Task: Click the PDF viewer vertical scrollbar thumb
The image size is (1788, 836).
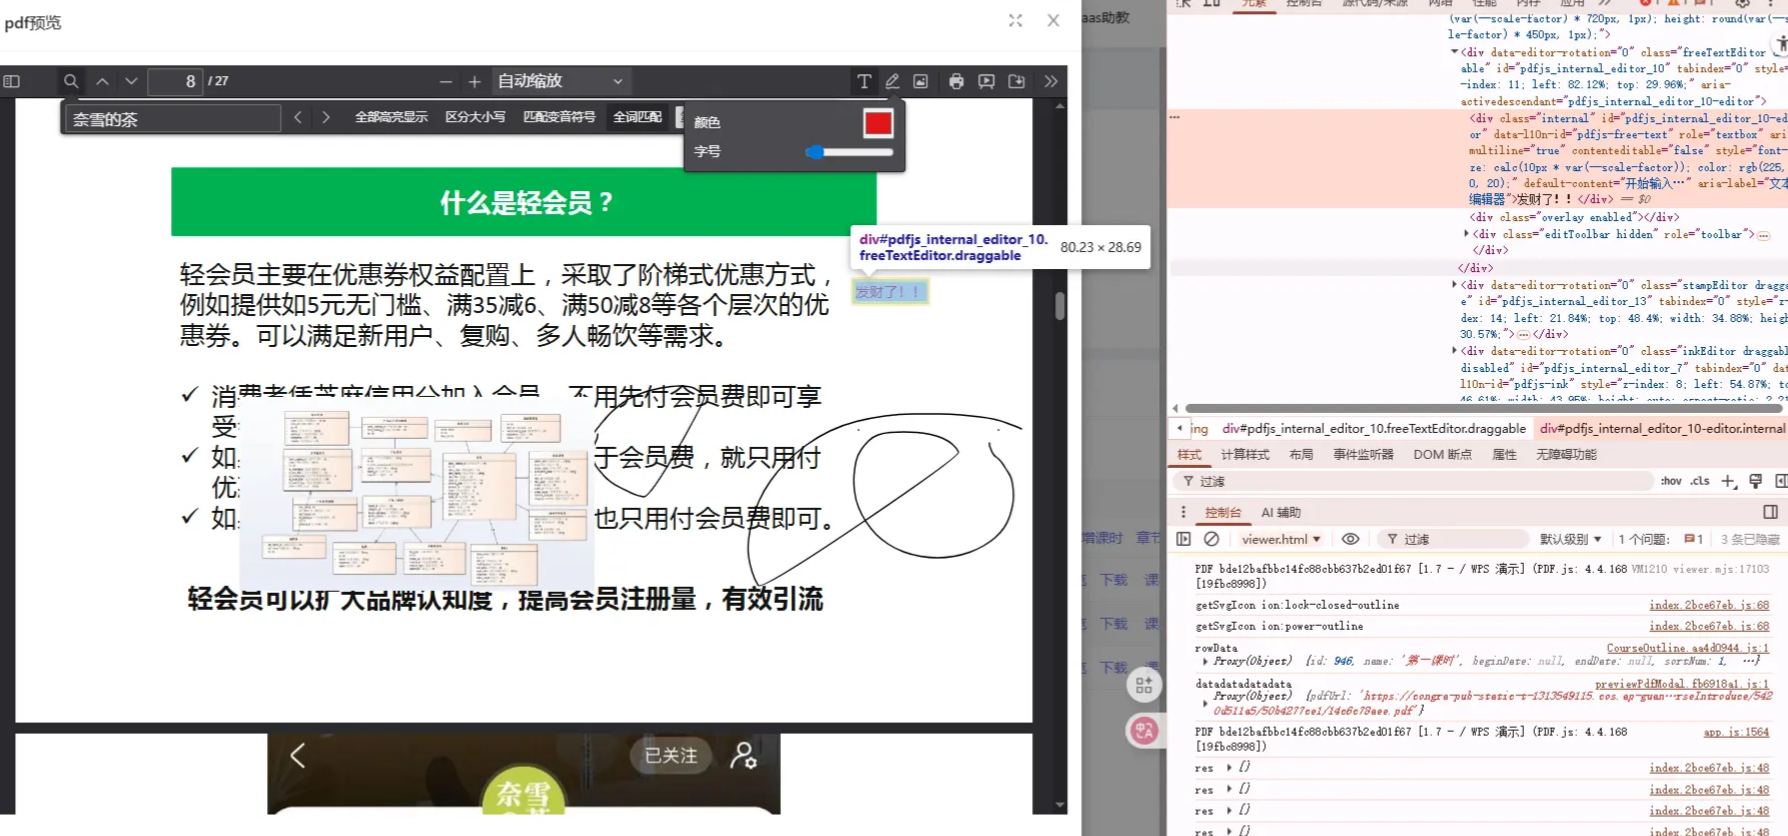Action: click(1060, 306)
